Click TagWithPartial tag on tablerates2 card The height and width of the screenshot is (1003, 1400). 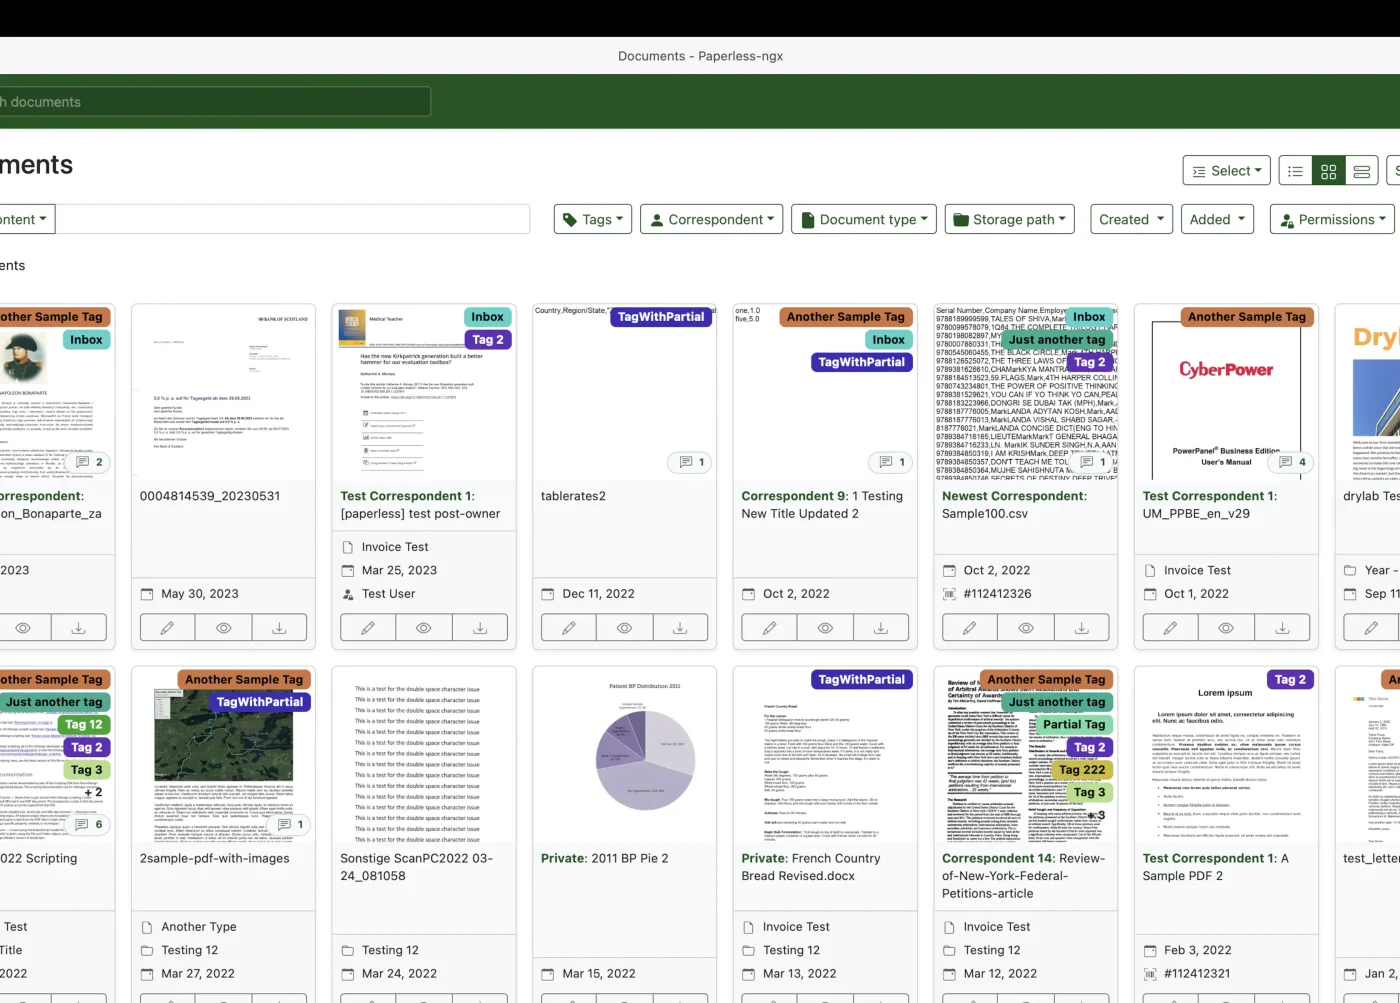coord(661,317)
